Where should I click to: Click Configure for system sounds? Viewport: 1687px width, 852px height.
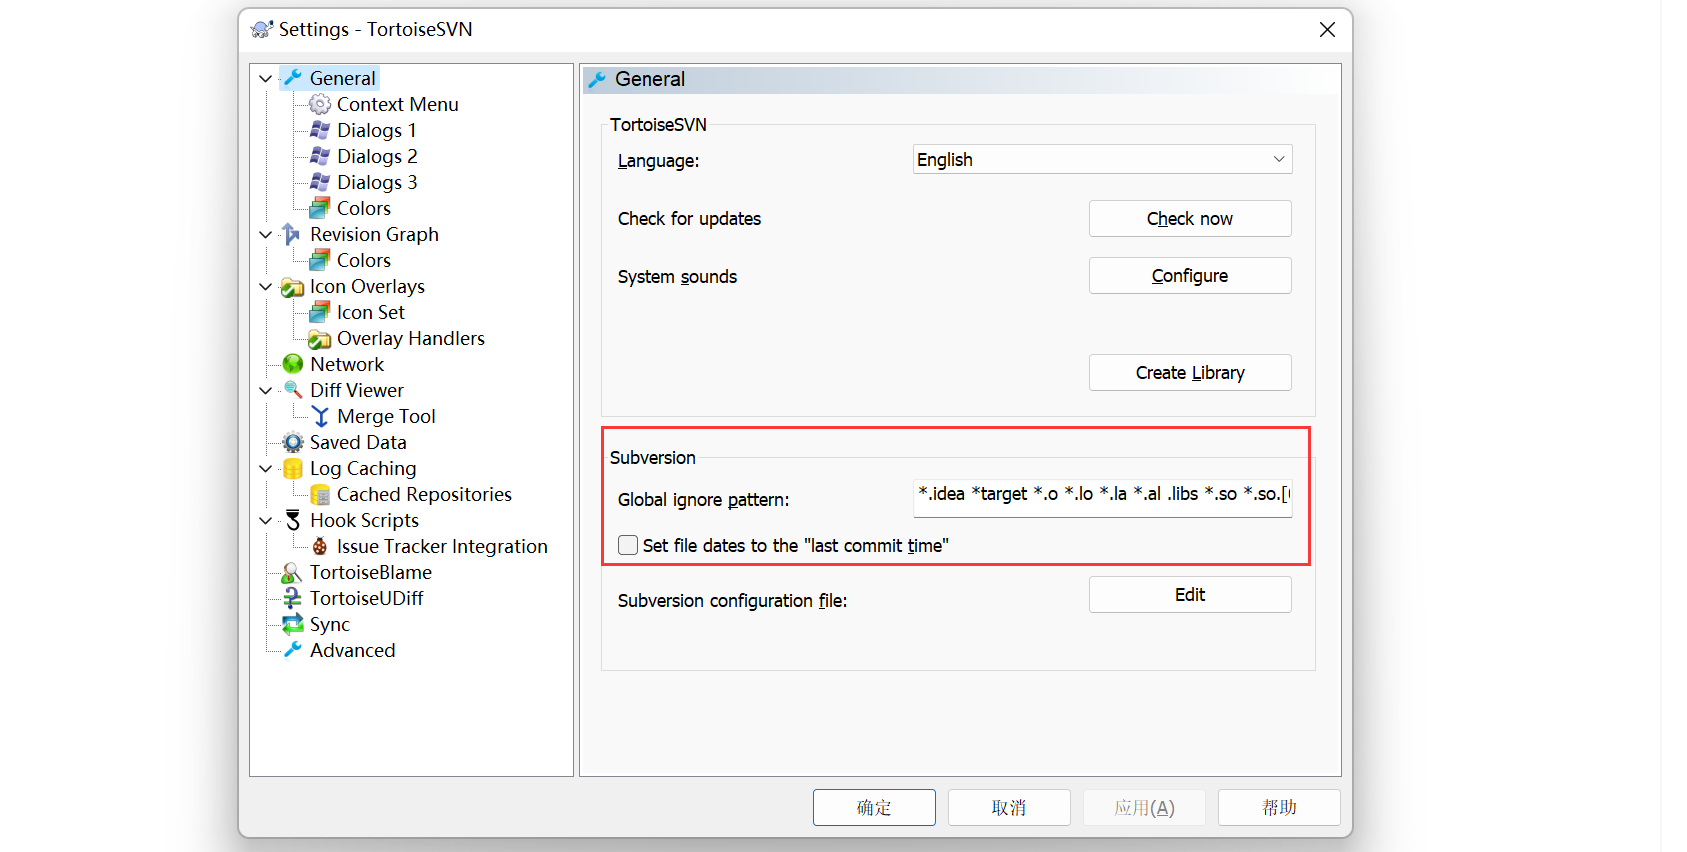1190,276
